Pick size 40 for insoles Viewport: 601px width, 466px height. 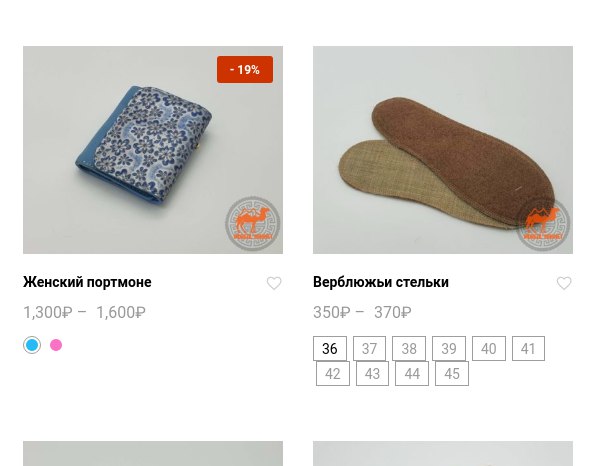[x=489, y=348]
